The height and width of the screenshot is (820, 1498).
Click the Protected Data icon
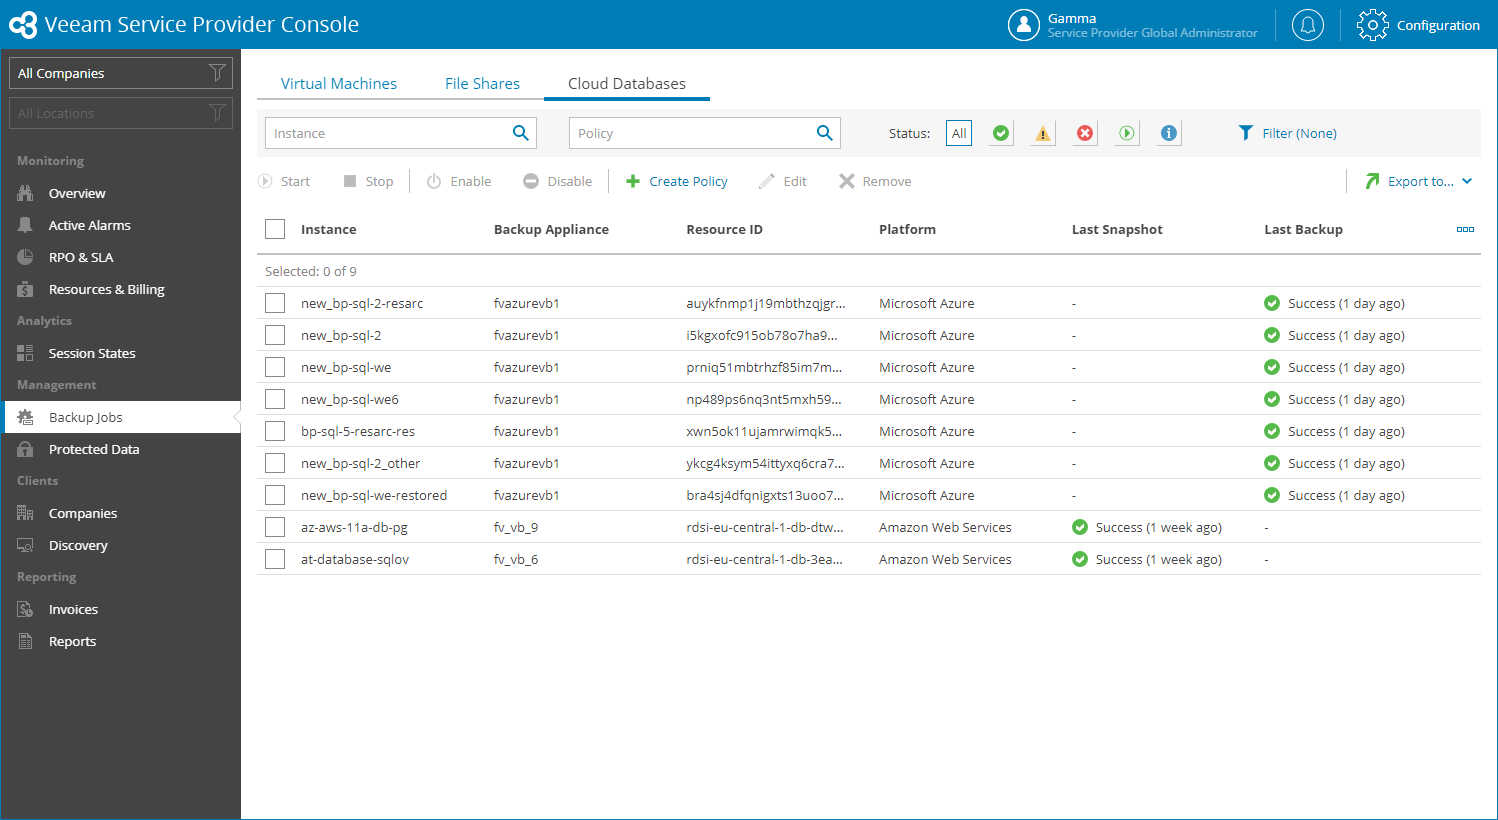point(25,449)
